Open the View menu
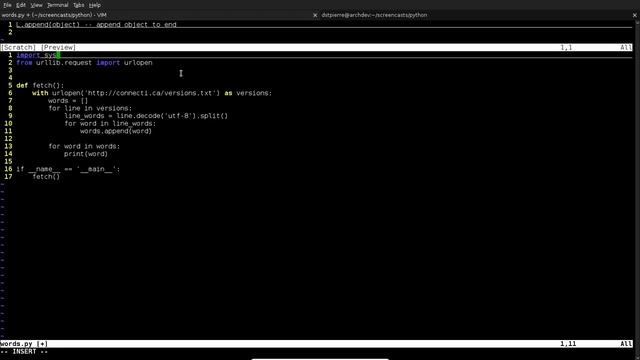 36,5
